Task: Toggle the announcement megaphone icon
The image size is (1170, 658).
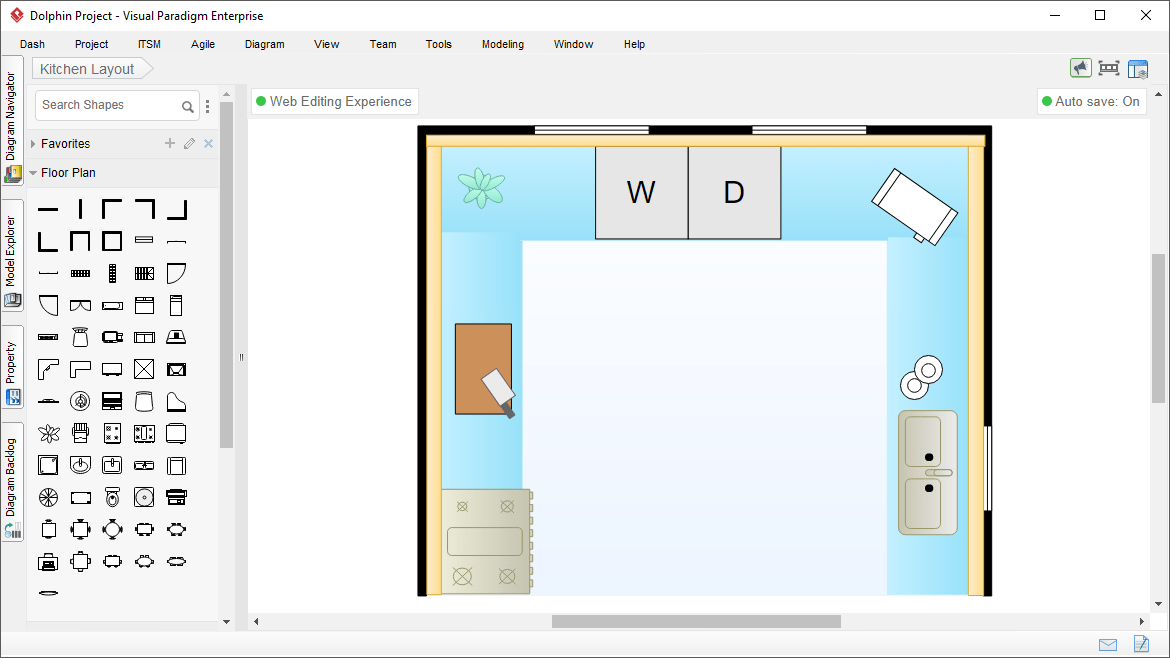Action: 1081,67
